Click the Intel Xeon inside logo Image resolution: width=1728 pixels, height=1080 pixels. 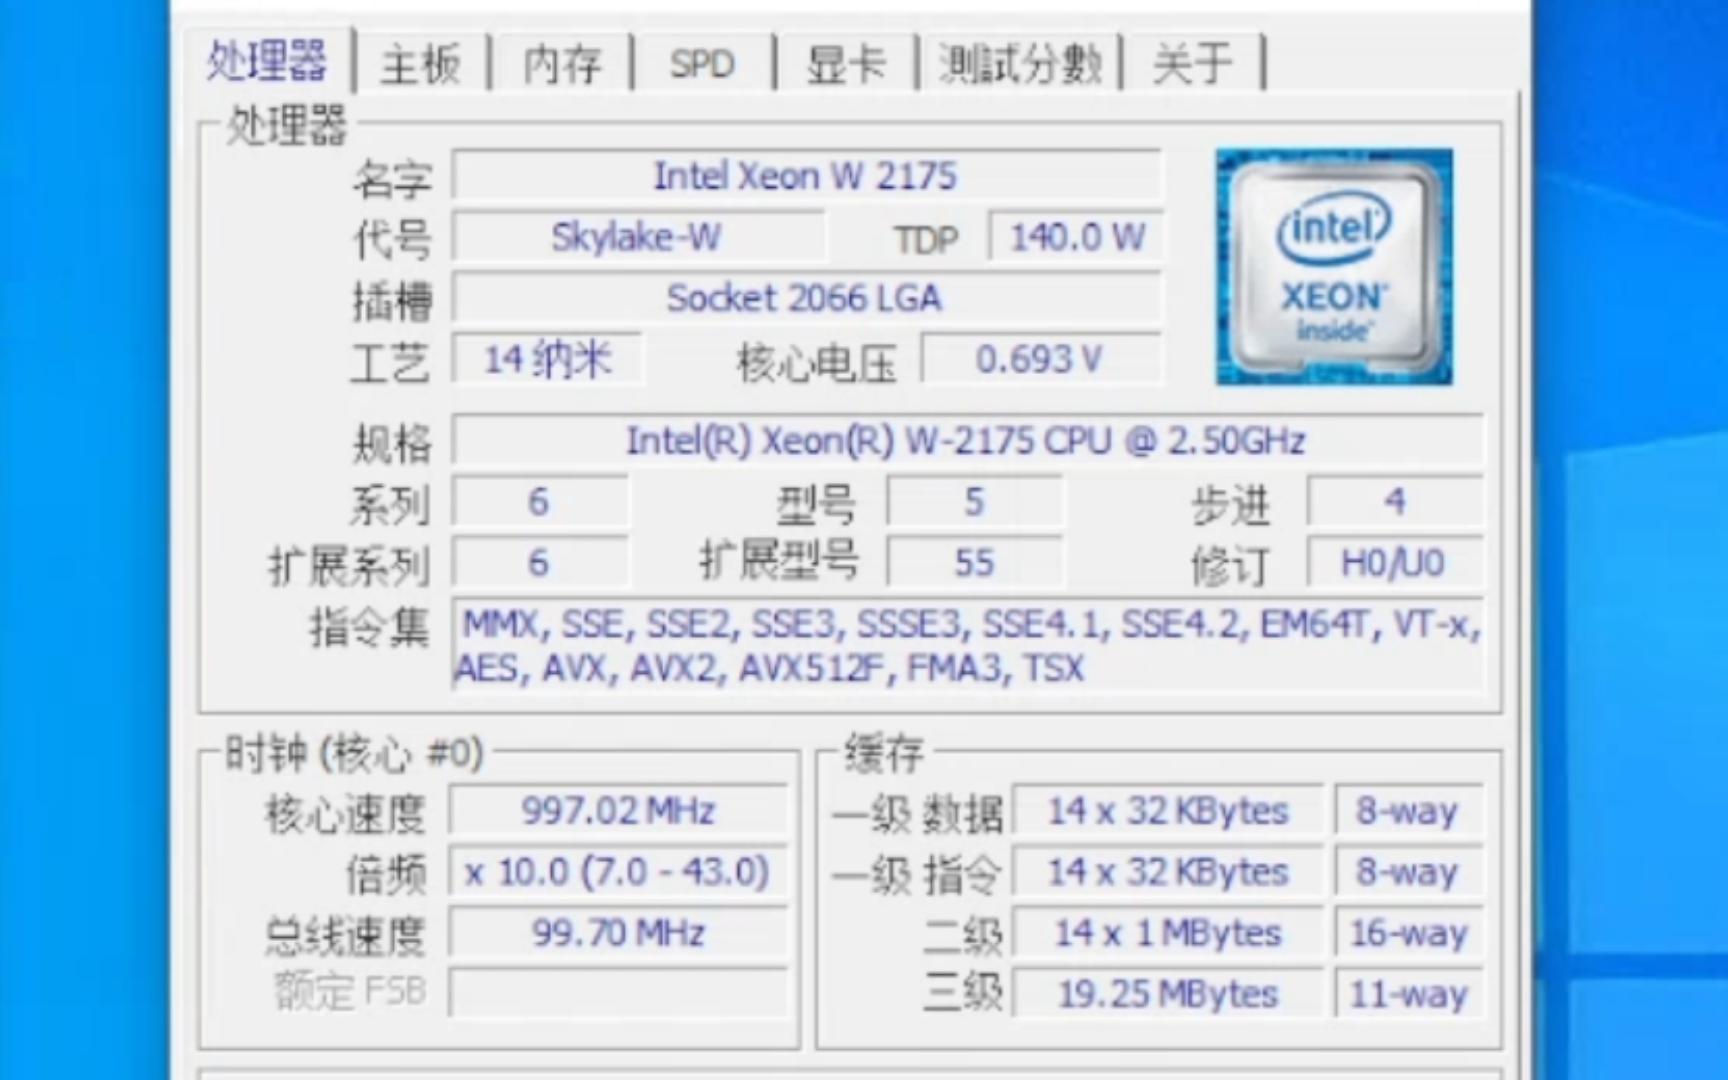point(1334,267)
